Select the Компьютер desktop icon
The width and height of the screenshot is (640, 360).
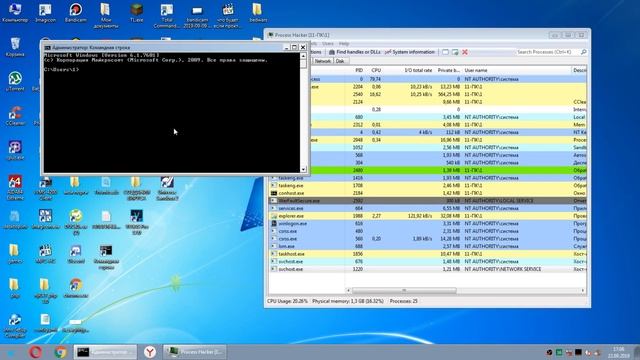15,12
